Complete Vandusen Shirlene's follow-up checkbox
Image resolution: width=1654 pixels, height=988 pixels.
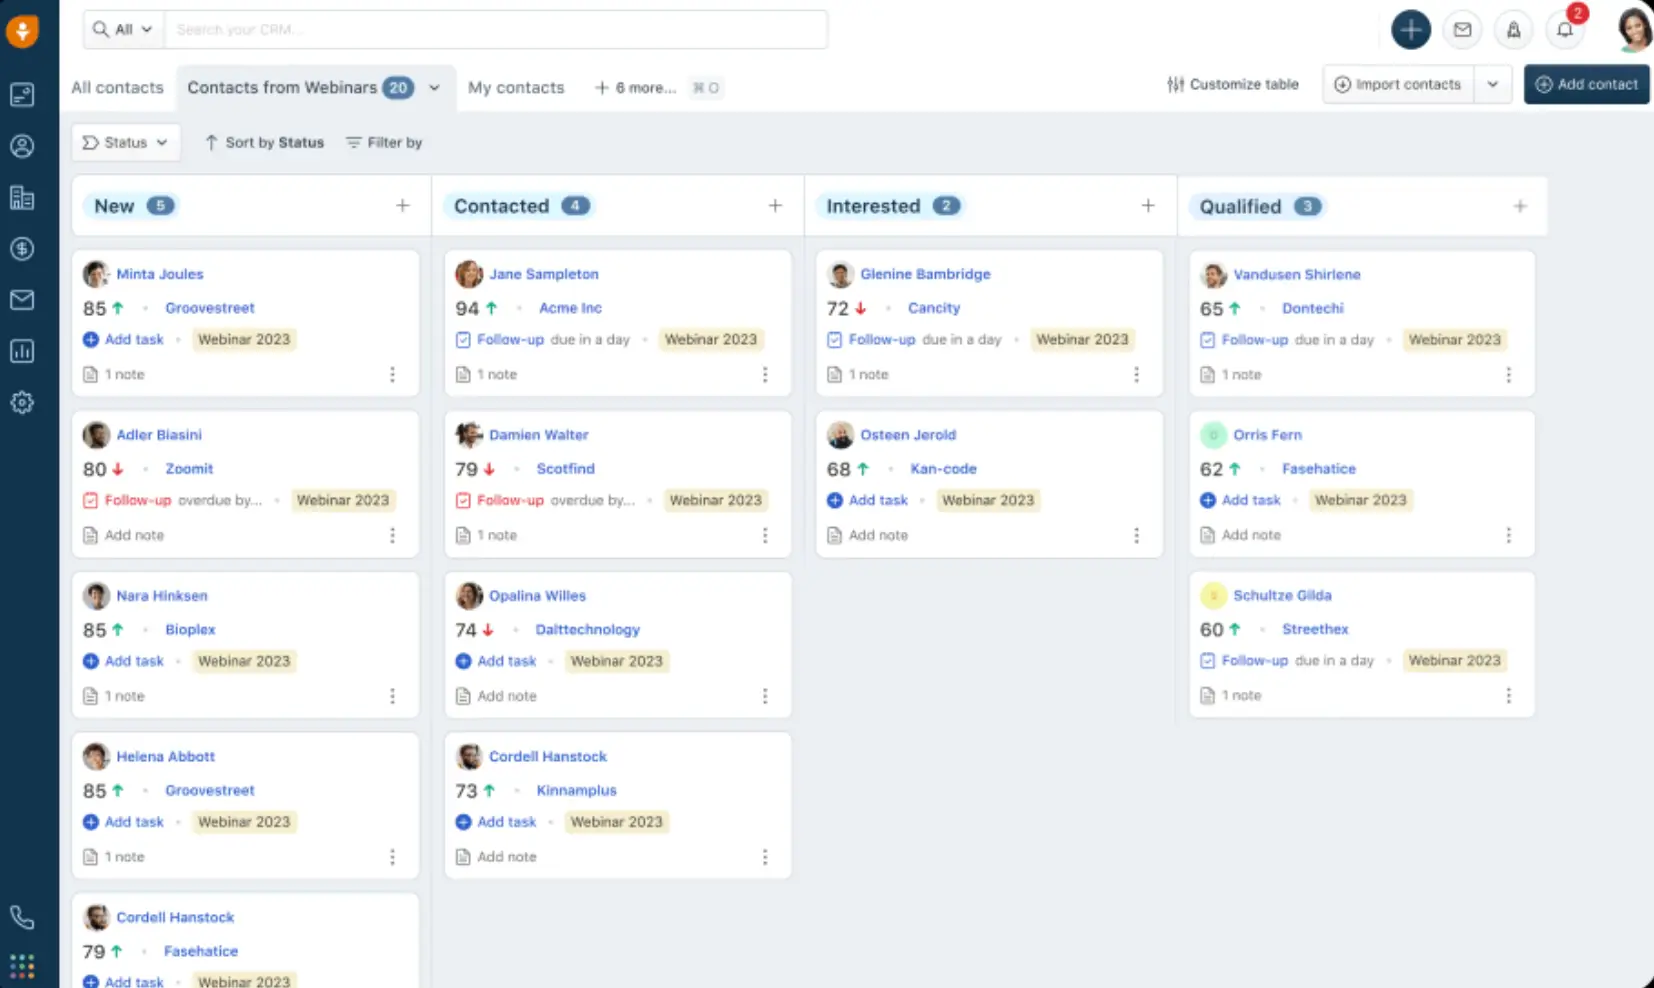click(1207, 339)
